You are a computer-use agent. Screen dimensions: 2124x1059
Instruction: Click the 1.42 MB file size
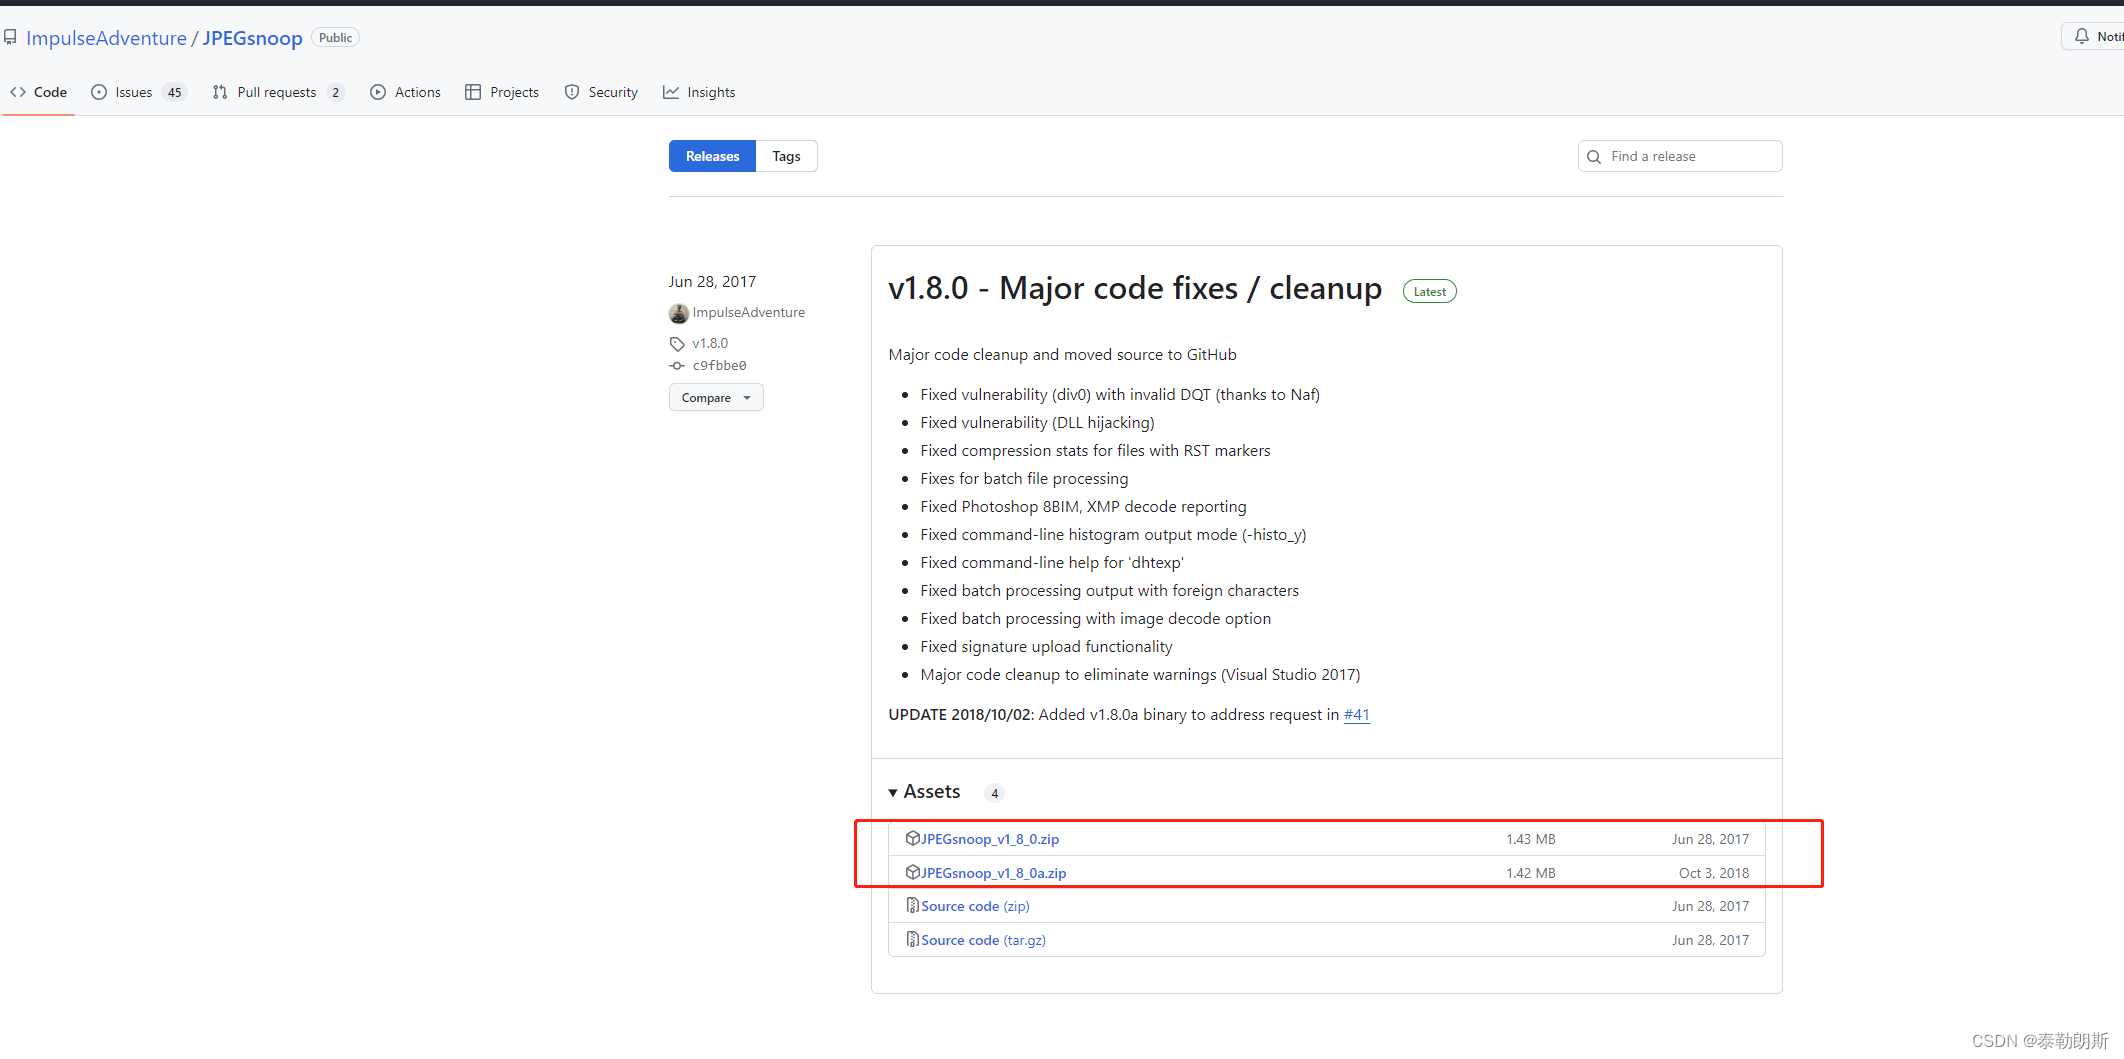(1530, 873)
